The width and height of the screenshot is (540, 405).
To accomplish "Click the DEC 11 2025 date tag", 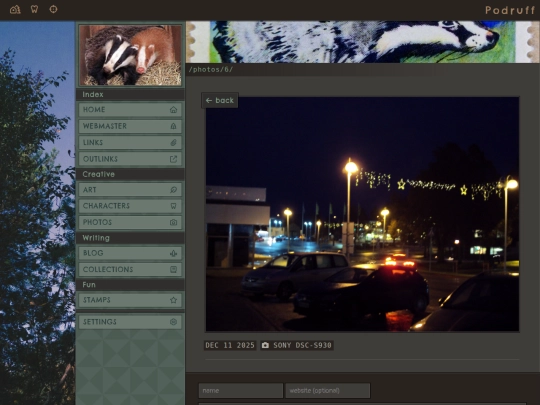I will point(230,345).
